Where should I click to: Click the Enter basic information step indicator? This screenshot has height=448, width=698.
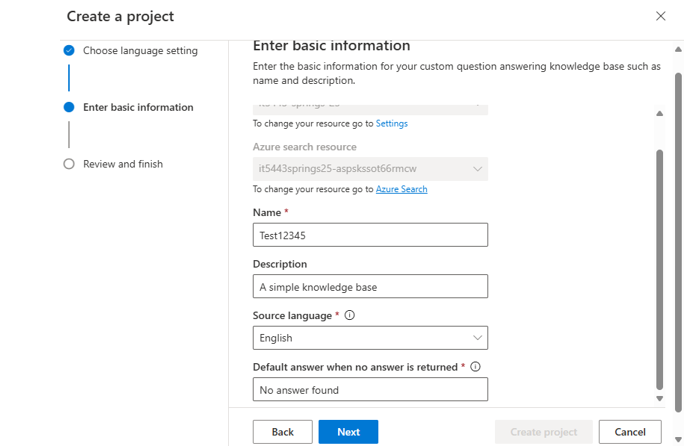[x=69, y=107]
